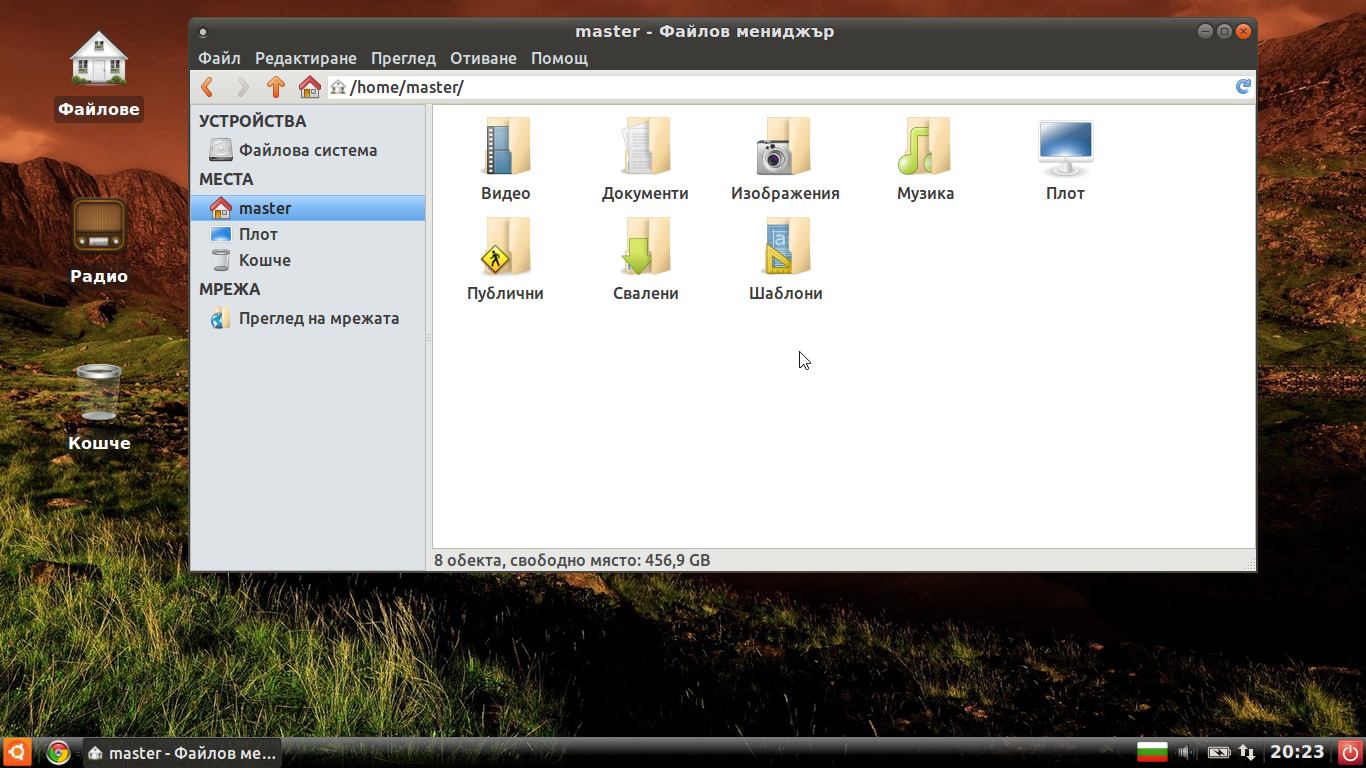1366x768 pixels.
Task: Click the master file manager taskbar button
Action: [182, 752]
